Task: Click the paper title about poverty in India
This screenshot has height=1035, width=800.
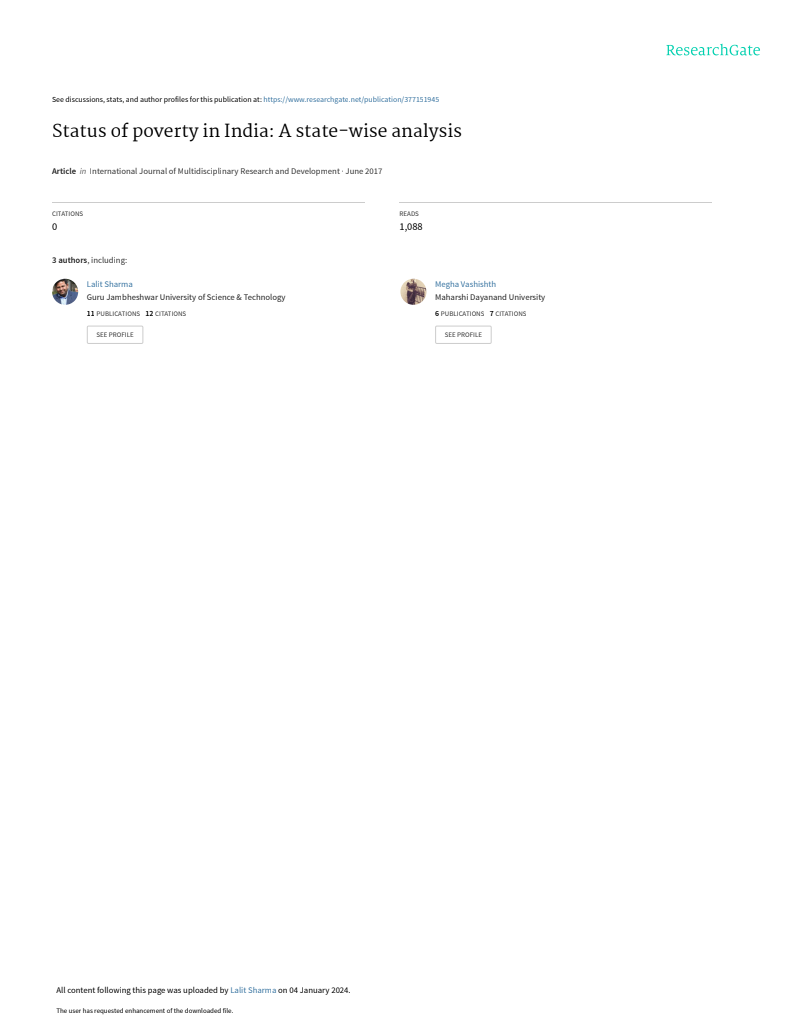Action: click(x=256, y=131)
